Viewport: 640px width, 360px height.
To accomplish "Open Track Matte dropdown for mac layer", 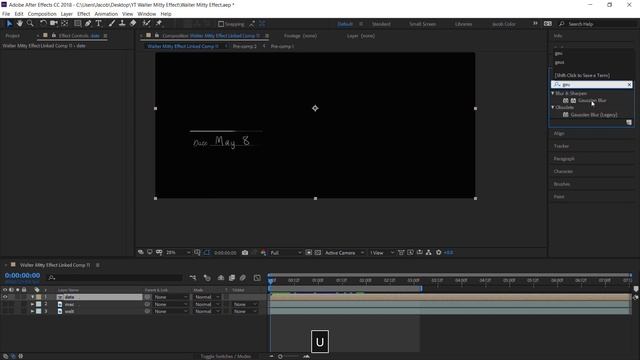I will coord(244,304).
